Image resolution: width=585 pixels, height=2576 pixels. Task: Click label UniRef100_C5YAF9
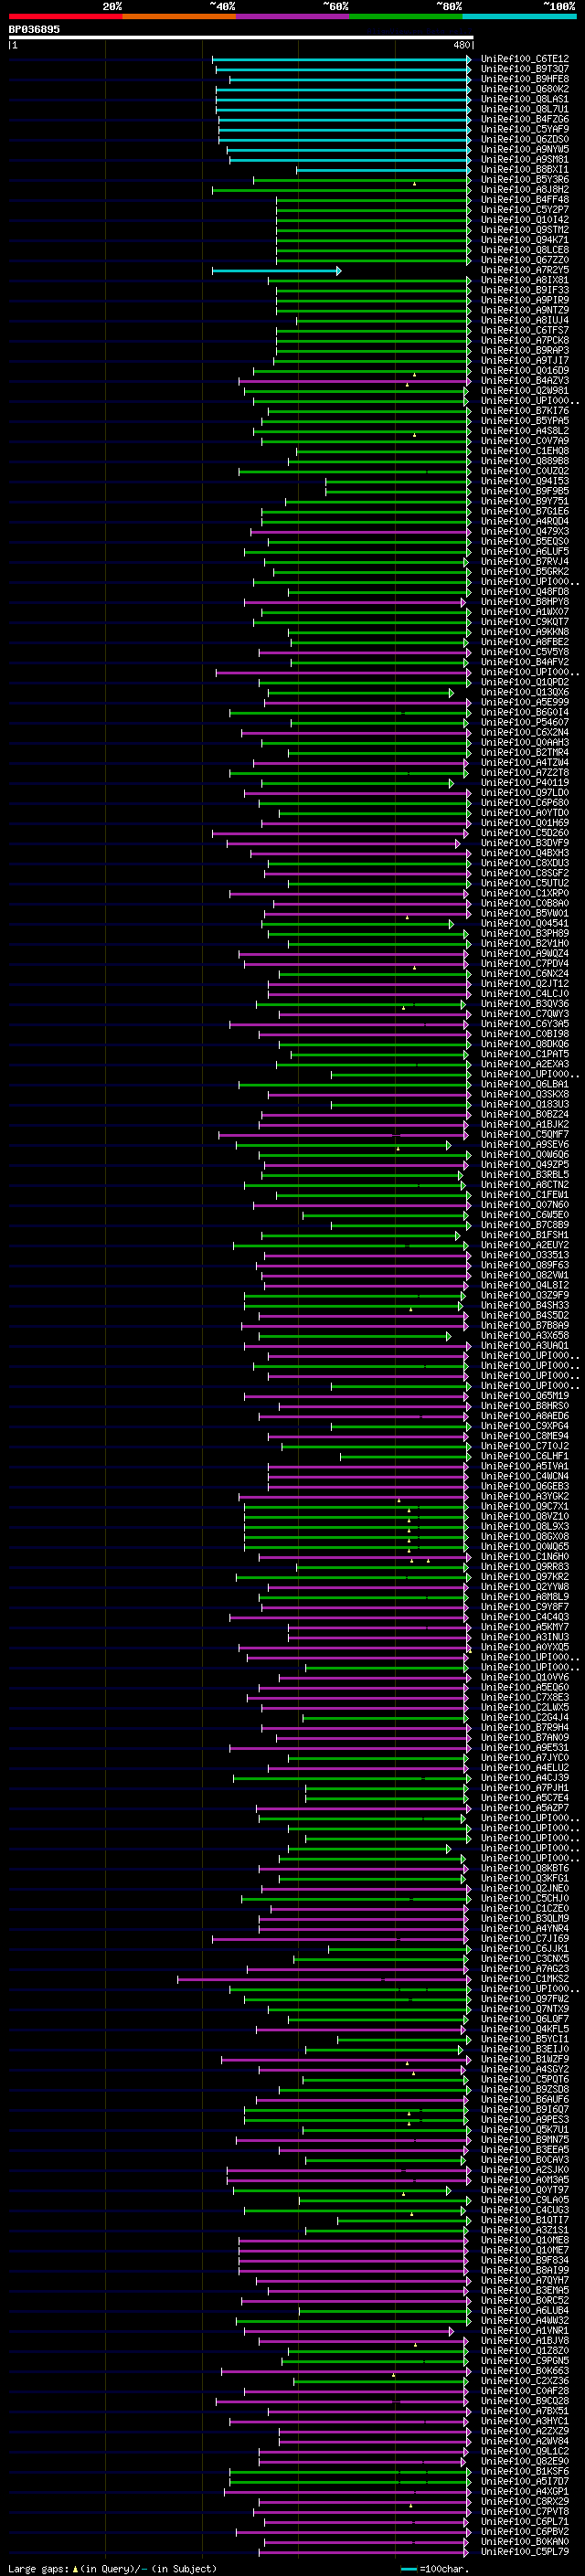pyautogui.click(x=524, y=129)
